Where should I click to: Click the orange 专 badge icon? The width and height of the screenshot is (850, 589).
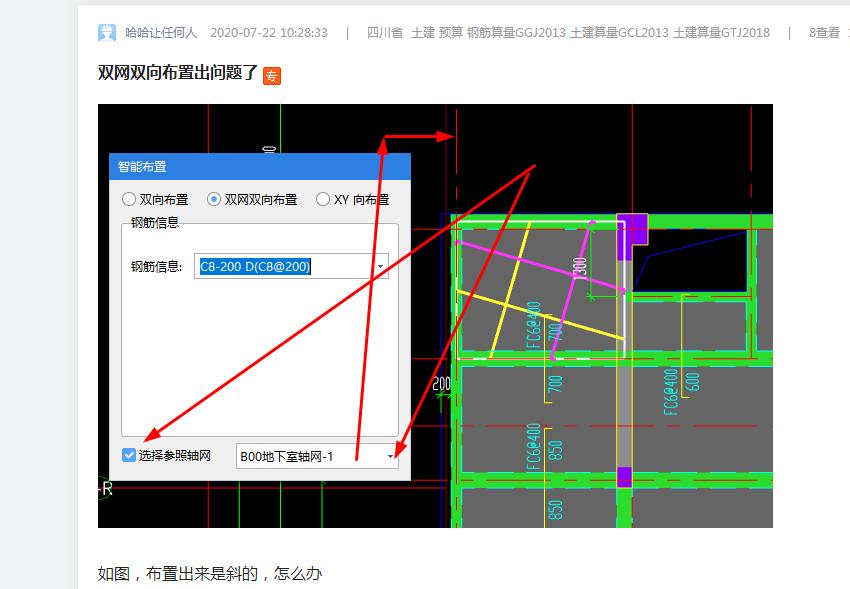pos(272,76)
